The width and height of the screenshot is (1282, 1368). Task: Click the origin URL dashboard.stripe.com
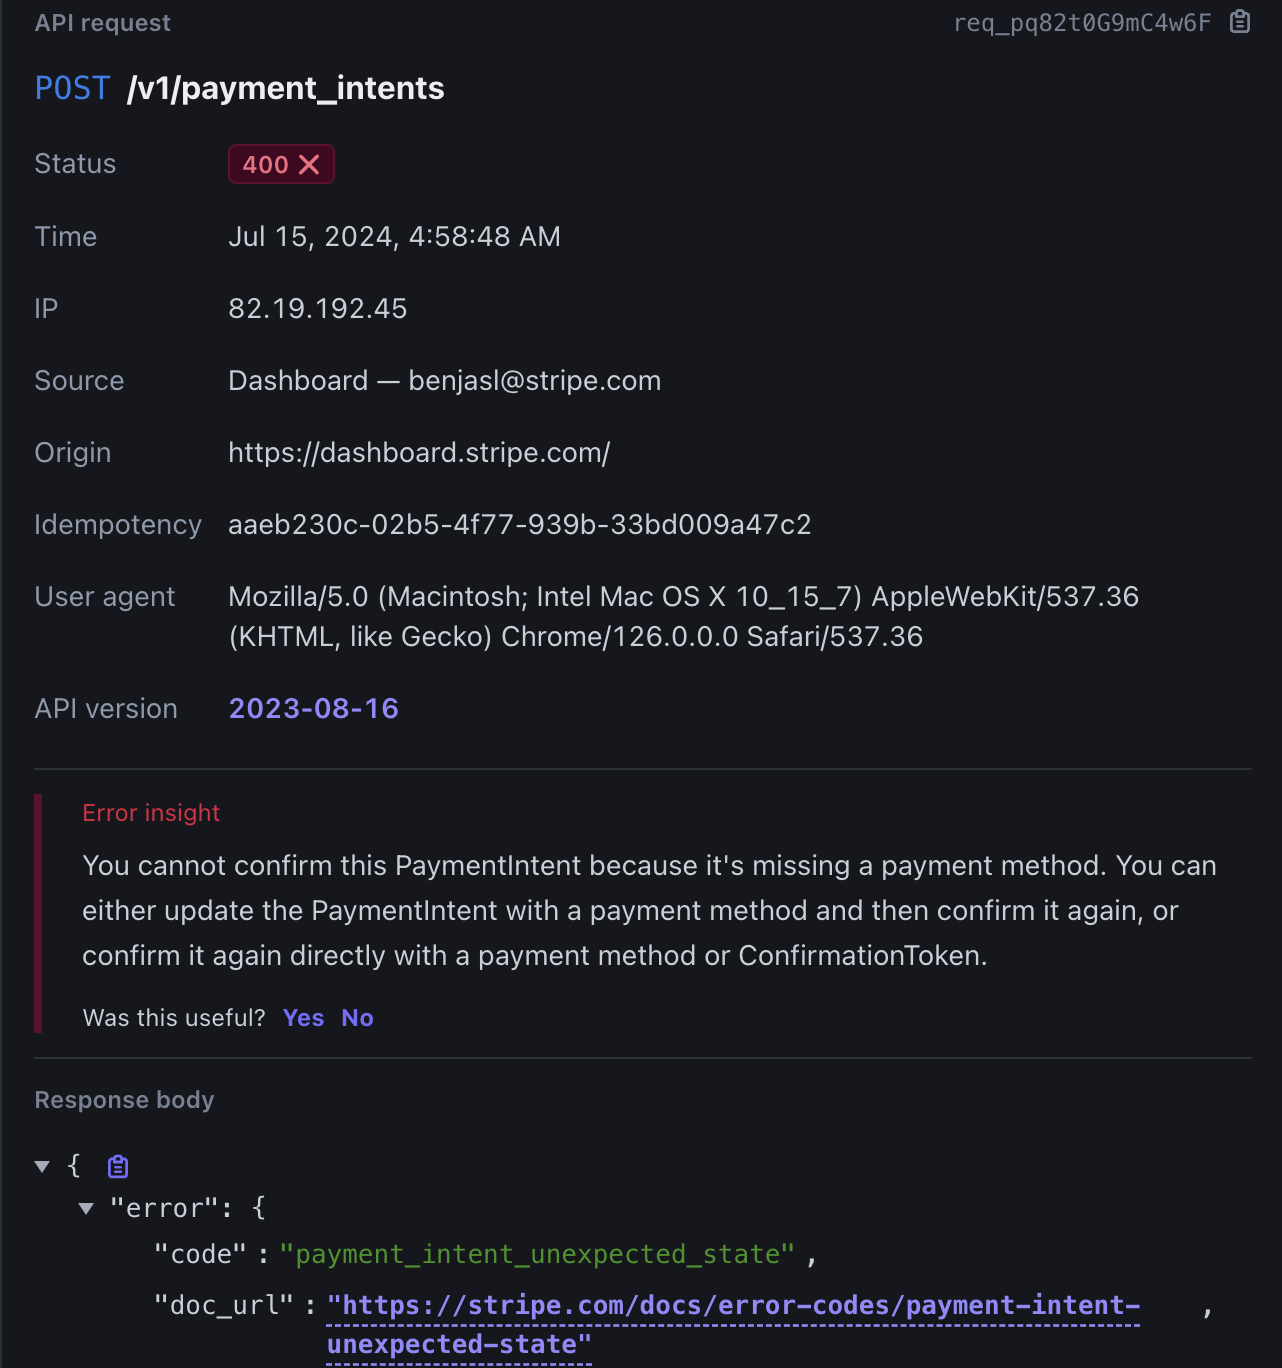[419, 452]
